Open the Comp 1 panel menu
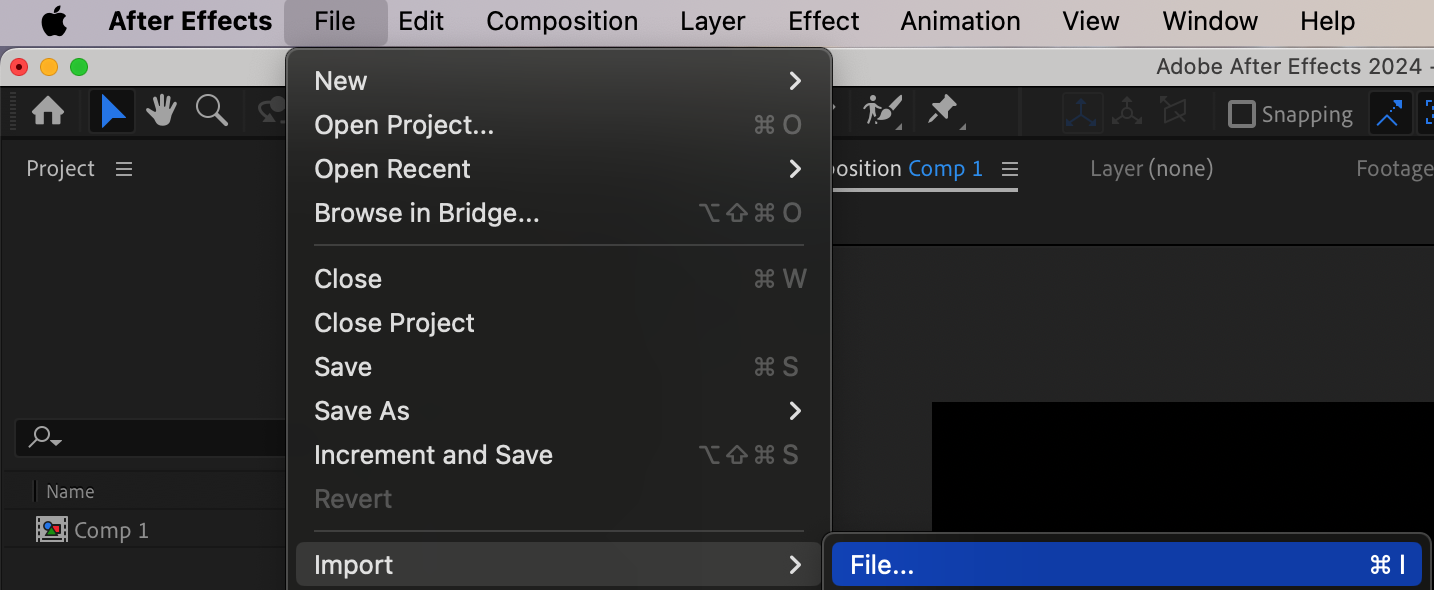Screen dimensions: 1434x590 point(1009,169)
